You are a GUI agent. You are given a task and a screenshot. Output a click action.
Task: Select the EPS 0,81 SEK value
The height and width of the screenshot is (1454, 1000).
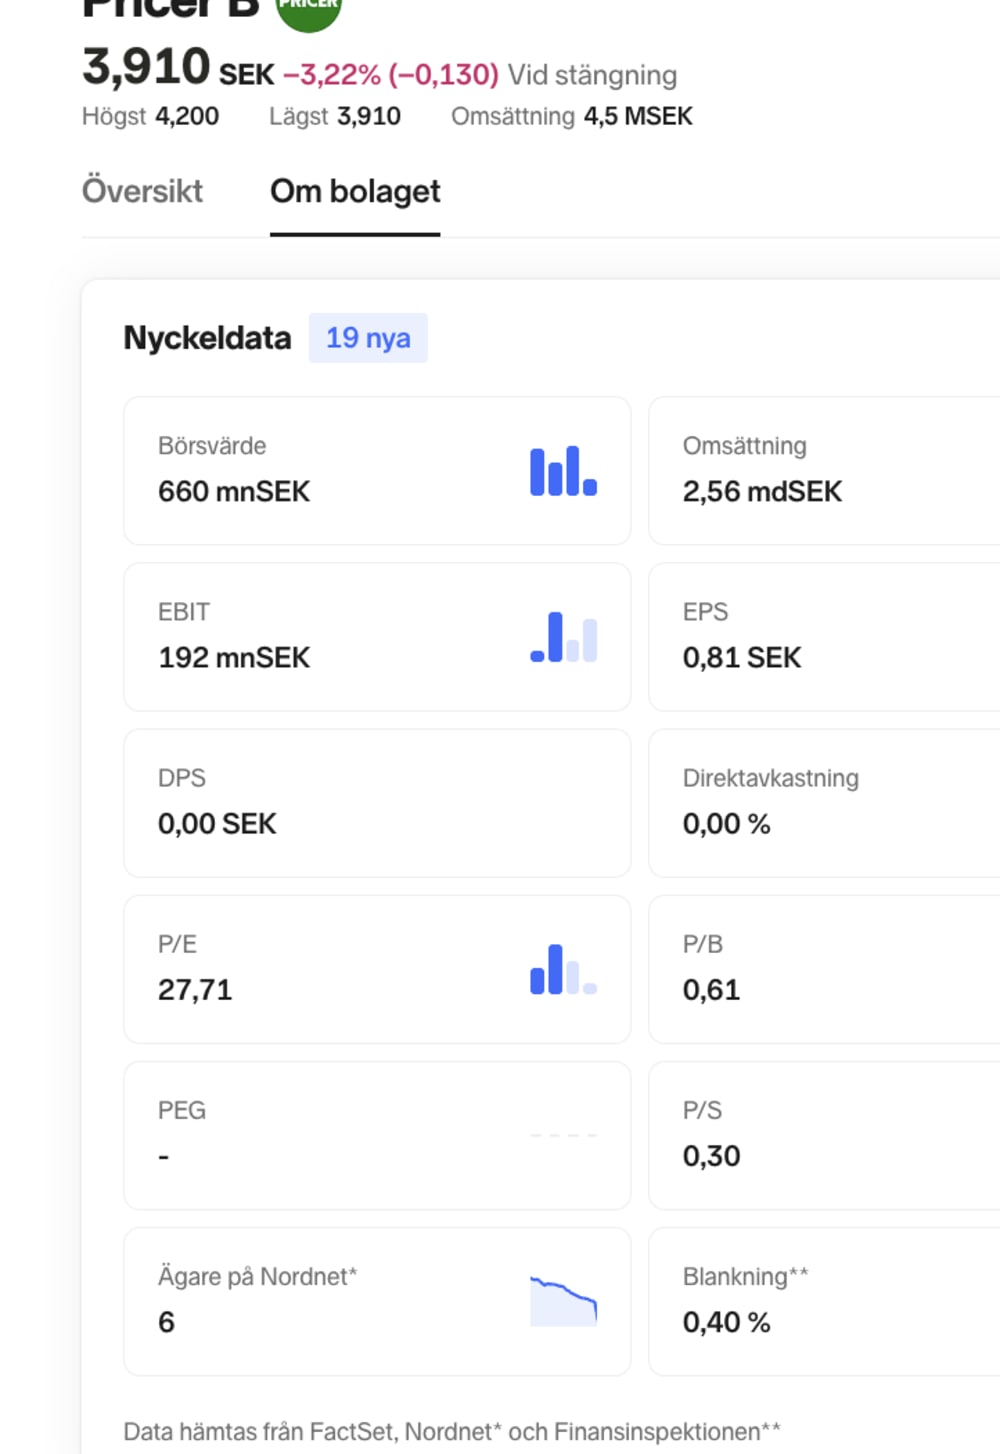pos(742,657)
